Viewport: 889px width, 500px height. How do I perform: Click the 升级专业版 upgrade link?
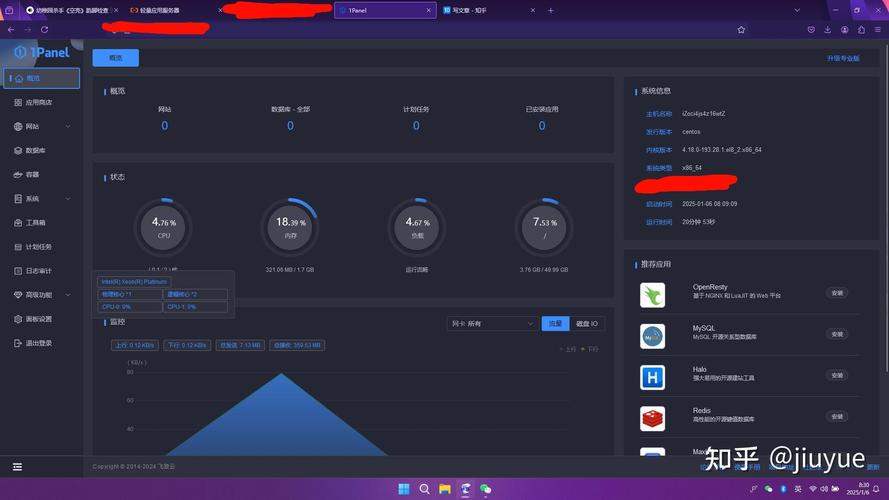[843, 58]
